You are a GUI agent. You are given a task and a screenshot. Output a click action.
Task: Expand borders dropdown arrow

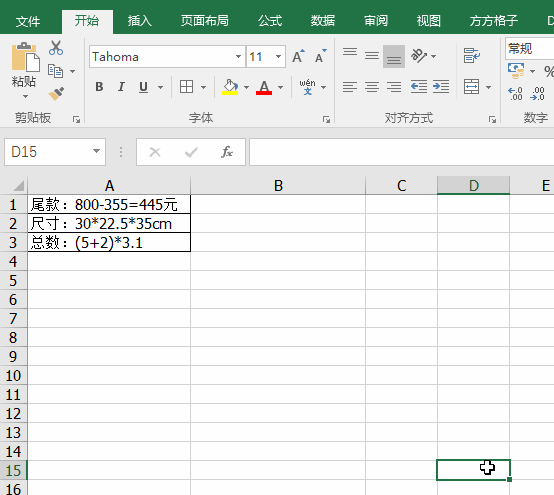point(203,87)
